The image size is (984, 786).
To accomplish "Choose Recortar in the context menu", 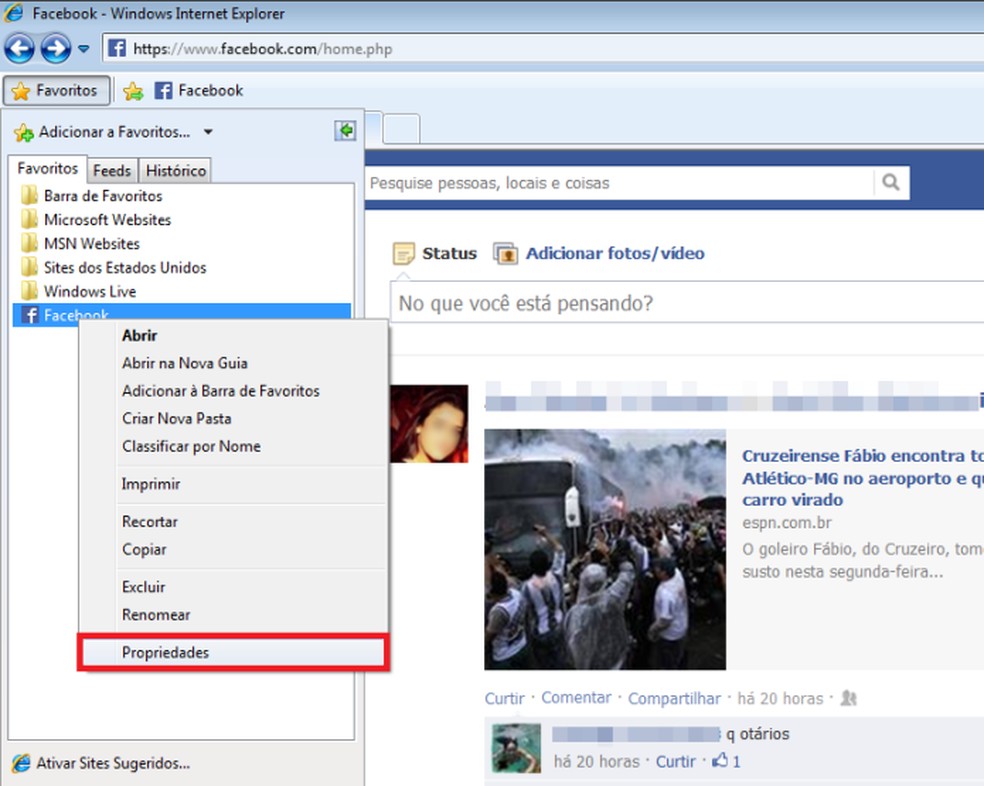I will tap(233, 522).
